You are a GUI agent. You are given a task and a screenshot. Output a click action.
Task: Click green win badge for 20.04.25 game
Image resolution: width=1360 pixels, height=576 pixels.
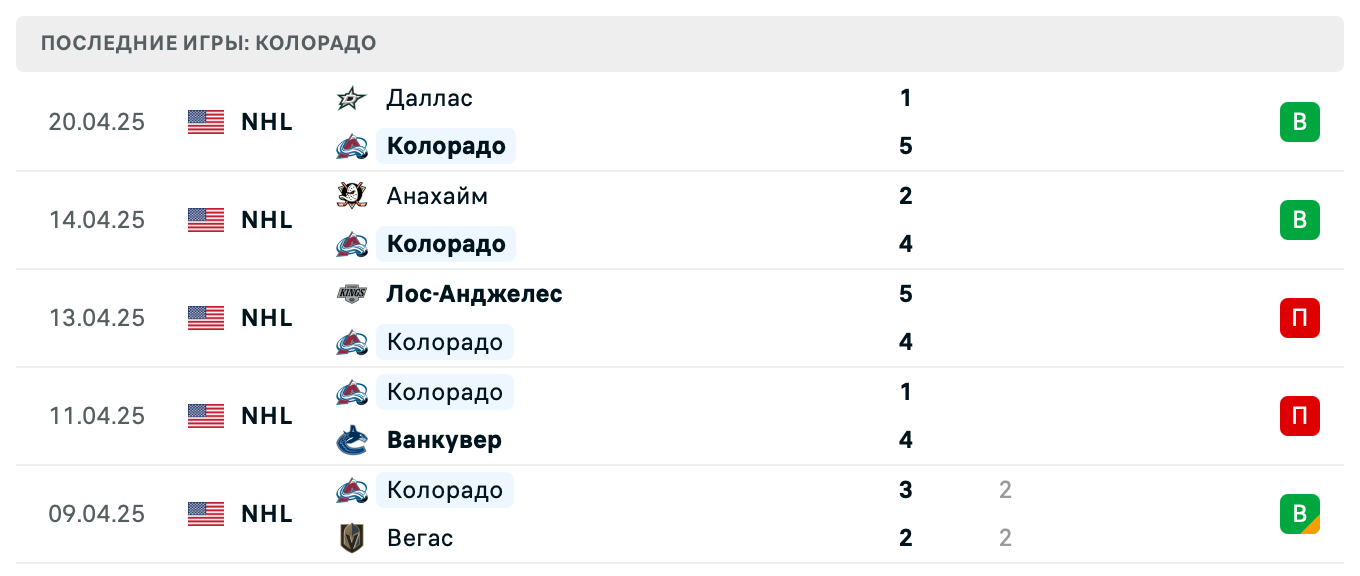coord(1300,122)
